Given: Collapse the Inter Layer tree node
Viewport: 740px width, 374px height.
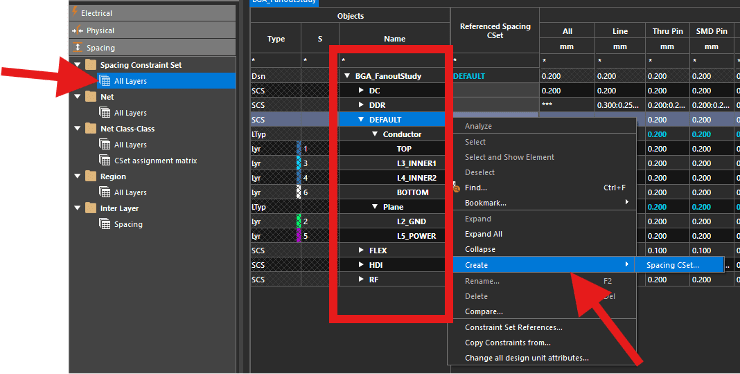Looking at the screenshot, I should pyautogui.click(x=77, y=208).
